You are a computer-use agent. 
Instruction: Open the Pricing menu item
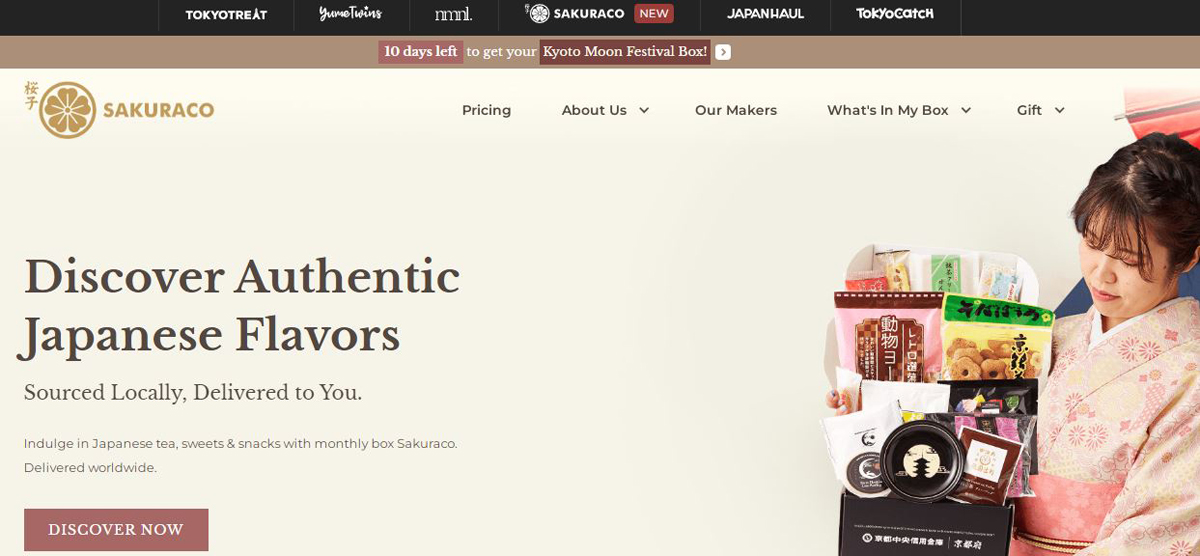click(x=486, y=111)
